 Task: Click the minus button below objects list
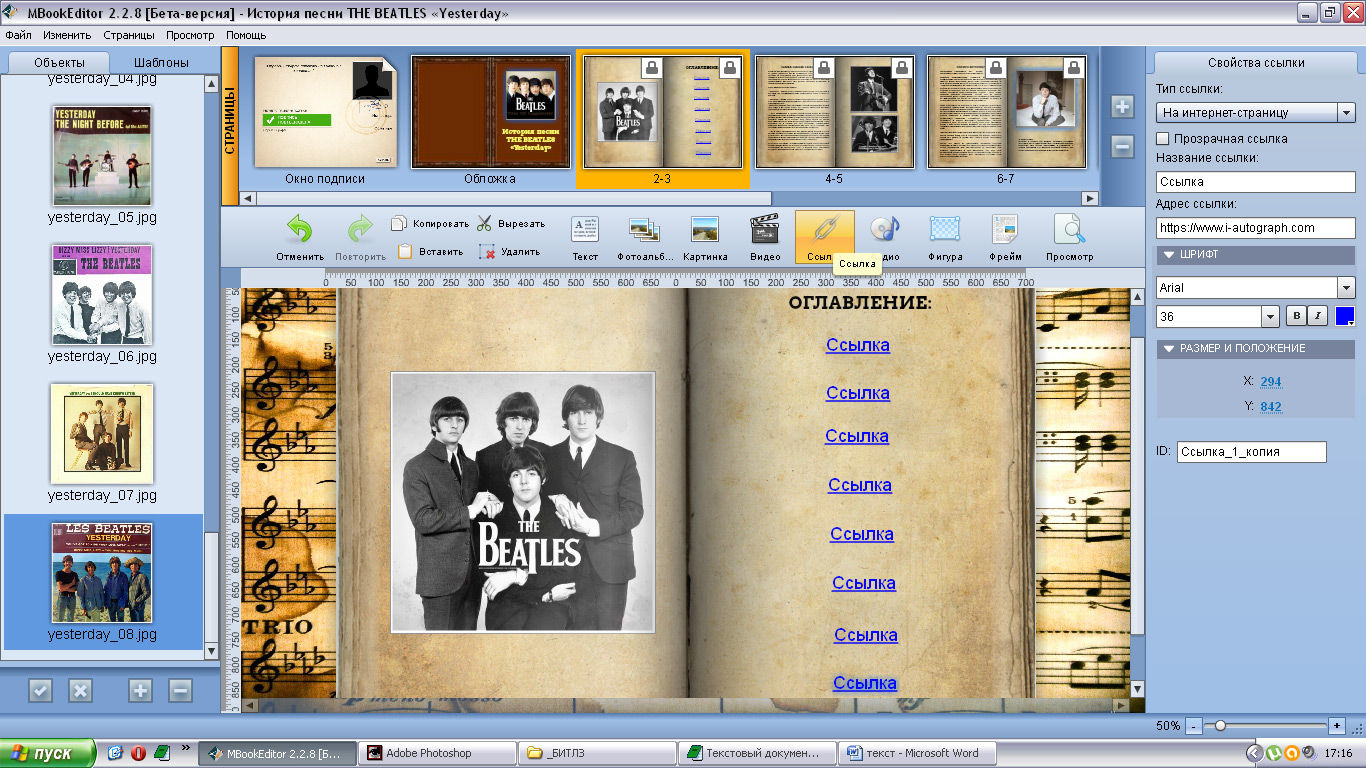coord(180,690)
